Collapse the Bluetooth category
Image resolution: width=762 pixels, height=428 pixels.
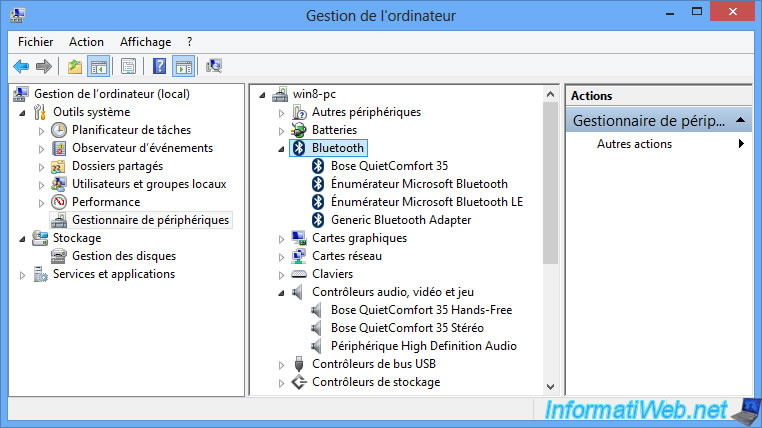[281, 148]
